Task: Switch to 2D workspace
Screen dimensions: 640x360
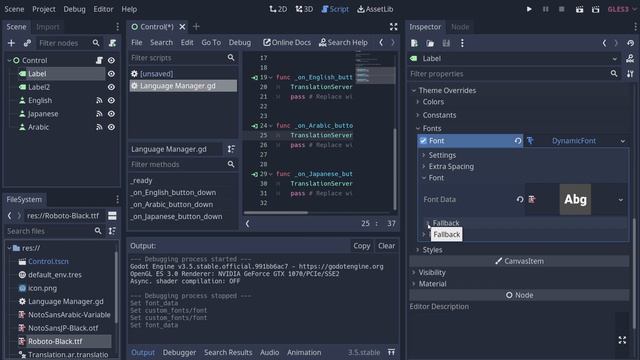Action: point(278,9)
